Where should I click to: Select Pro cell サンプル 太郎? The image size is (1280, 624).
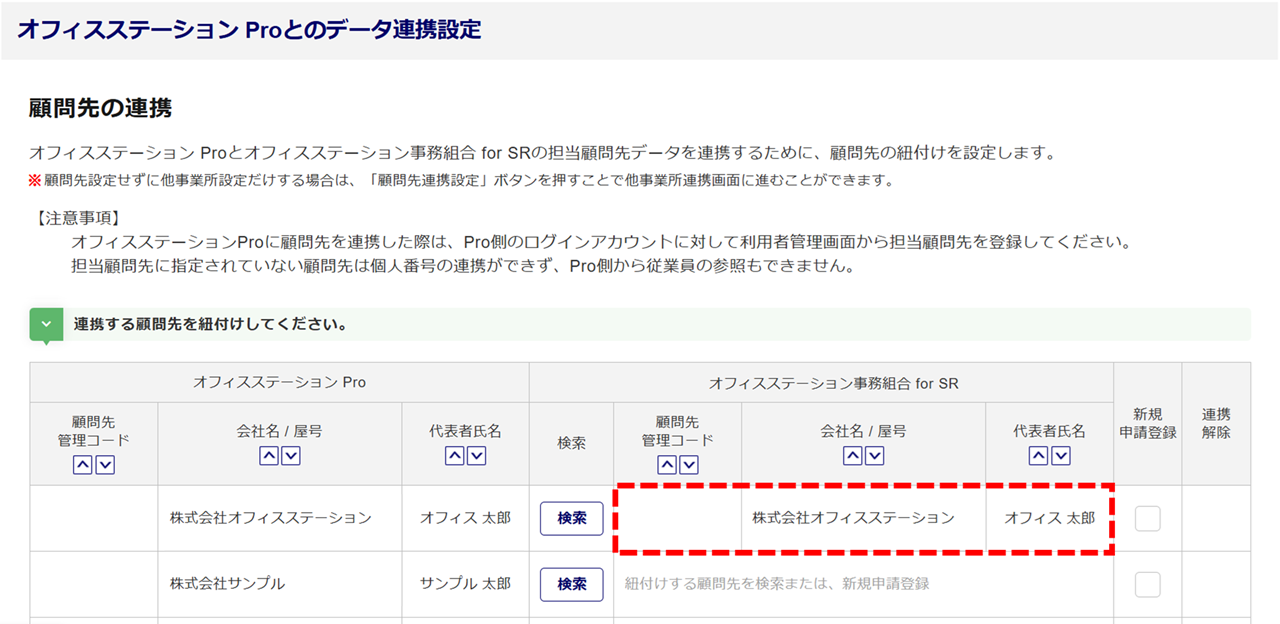(465, 584)
